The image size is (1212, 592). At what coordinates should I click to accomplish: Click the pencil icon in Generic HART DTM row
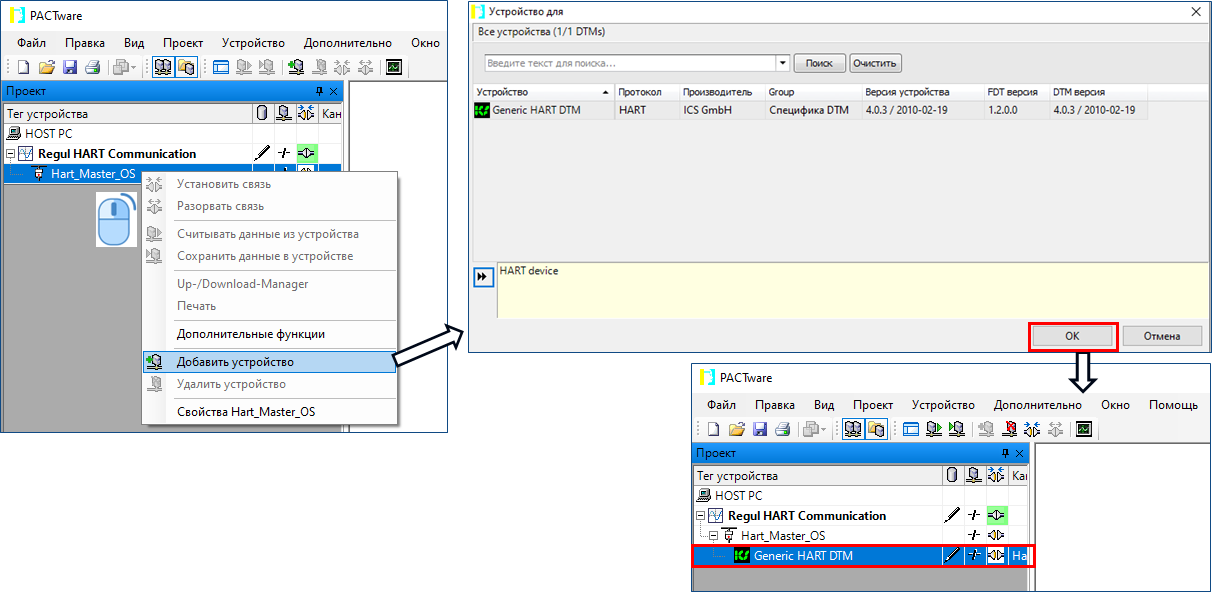point(952,556)
